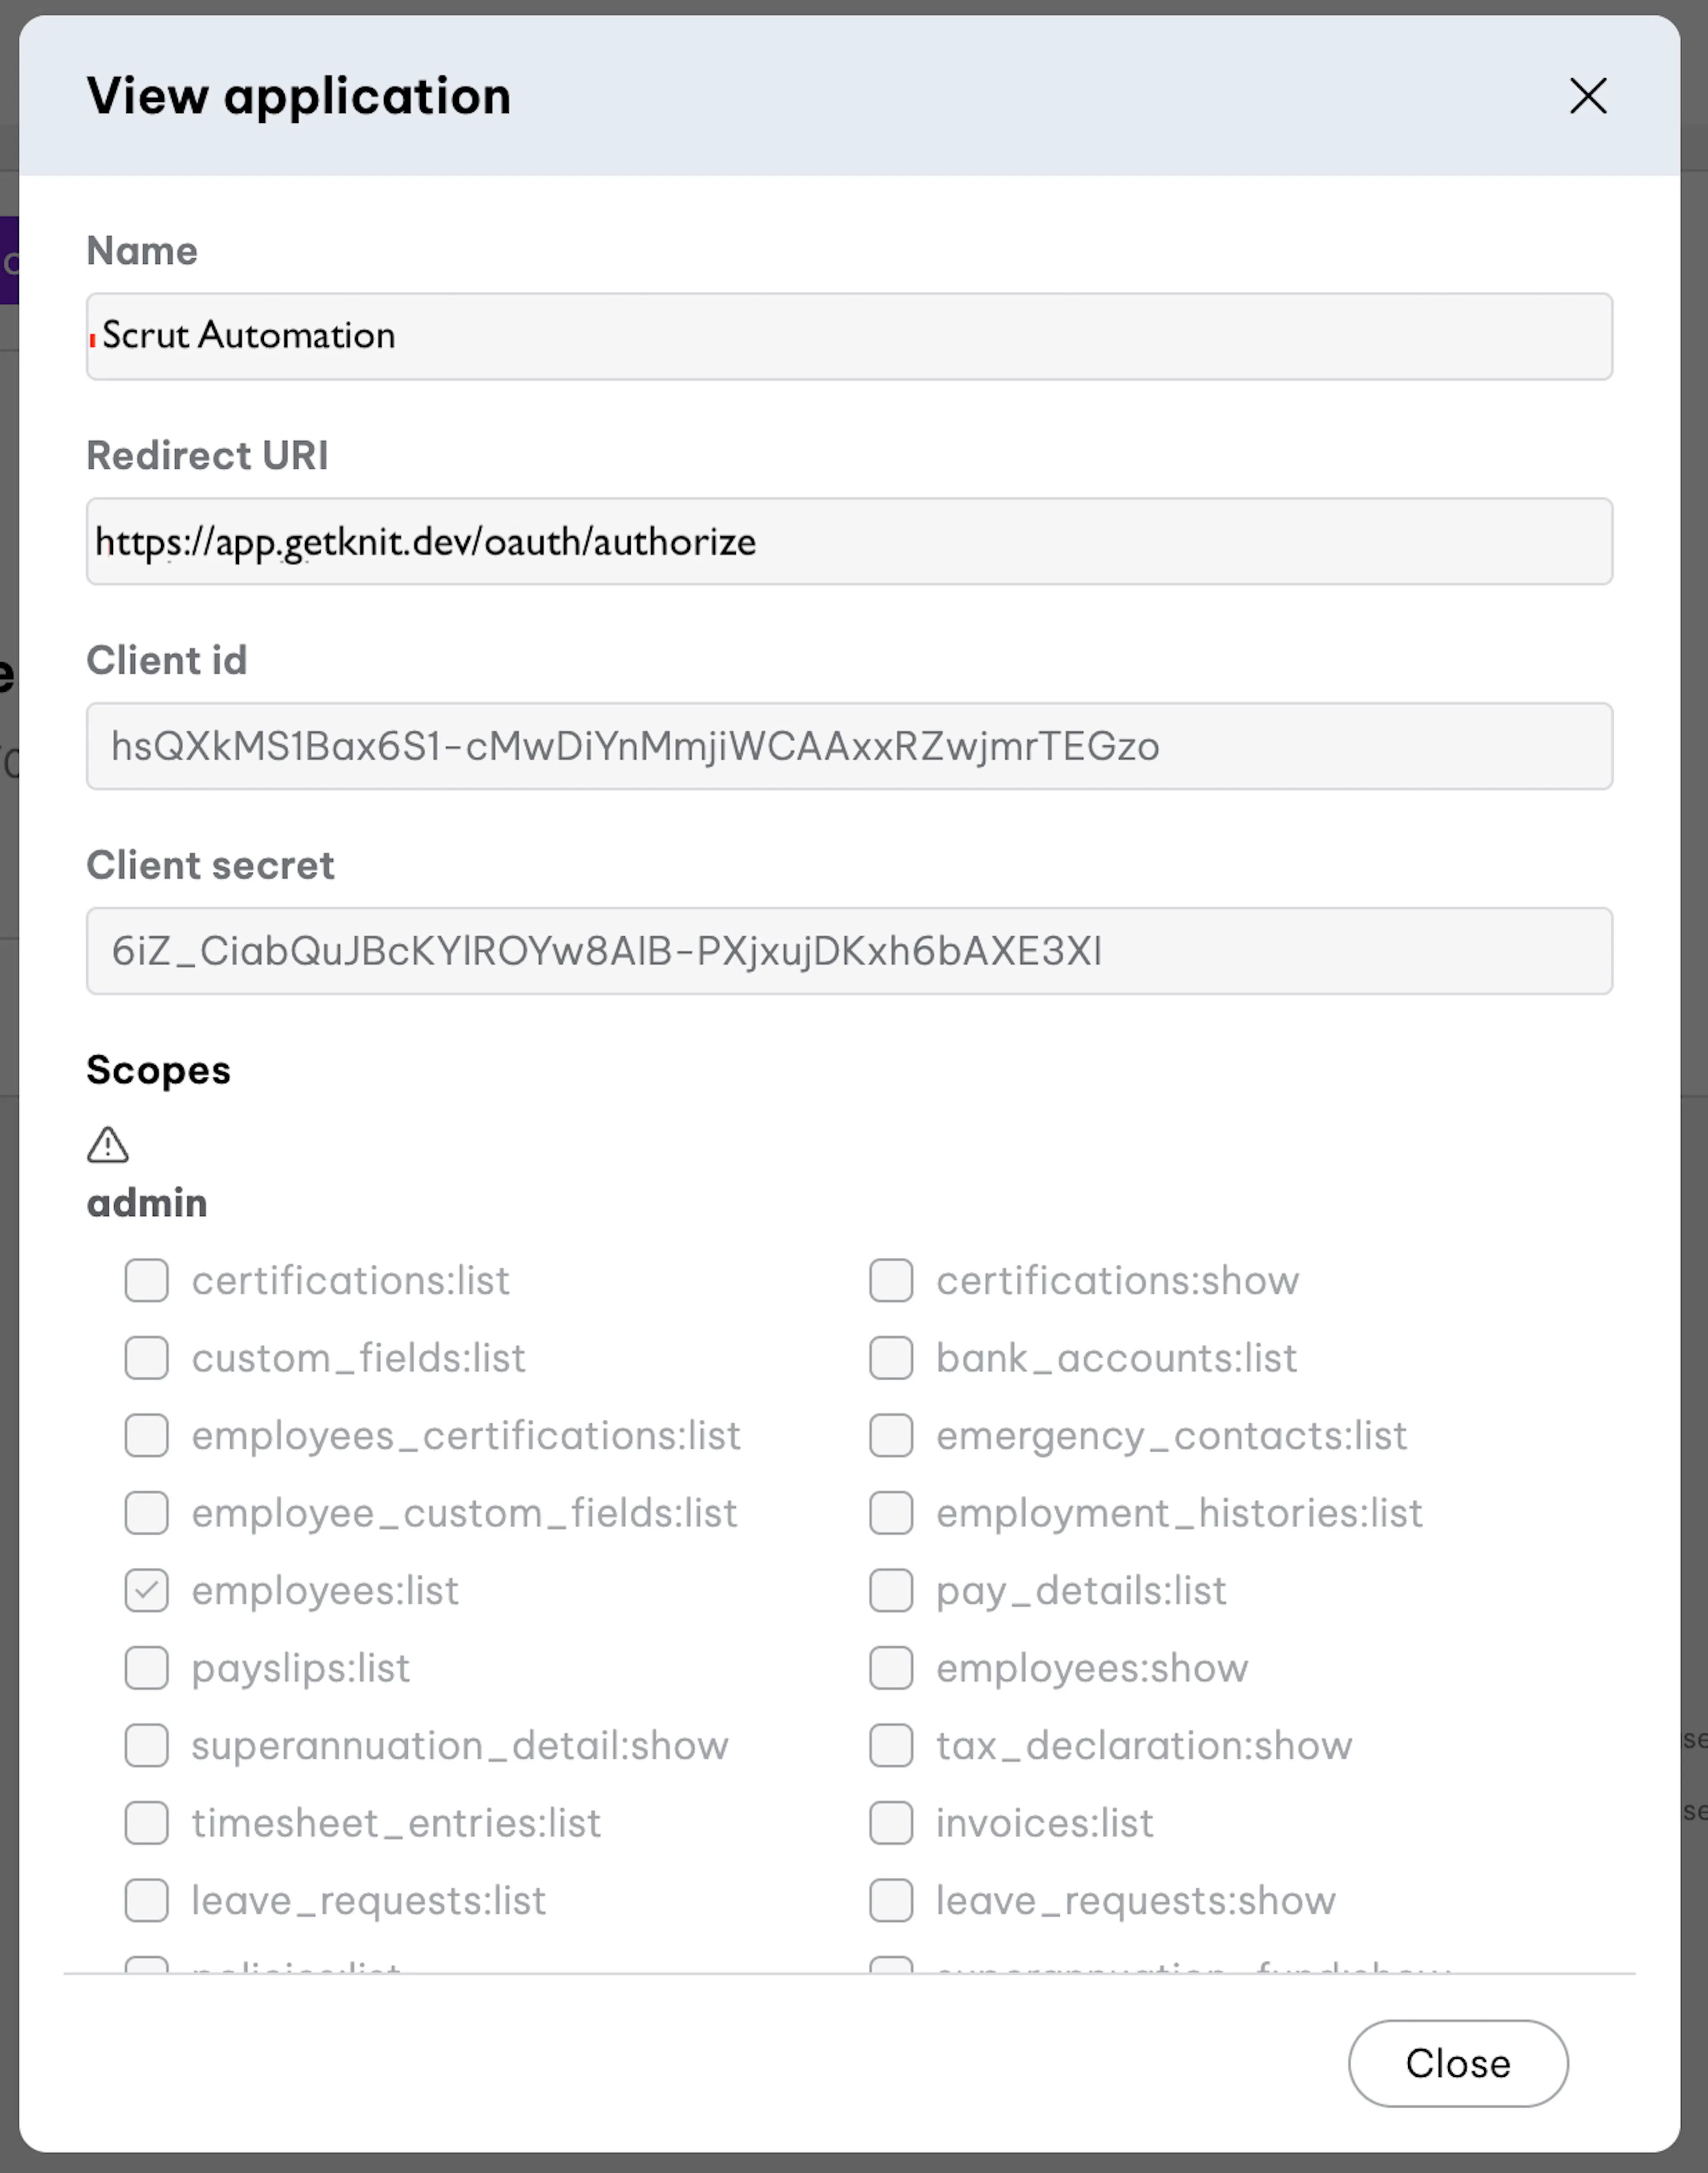The image size is (1708, 2173).
Task: Select the payslips:list scope checkbox
Action: pyautogui.click(x=147, y=1668)
